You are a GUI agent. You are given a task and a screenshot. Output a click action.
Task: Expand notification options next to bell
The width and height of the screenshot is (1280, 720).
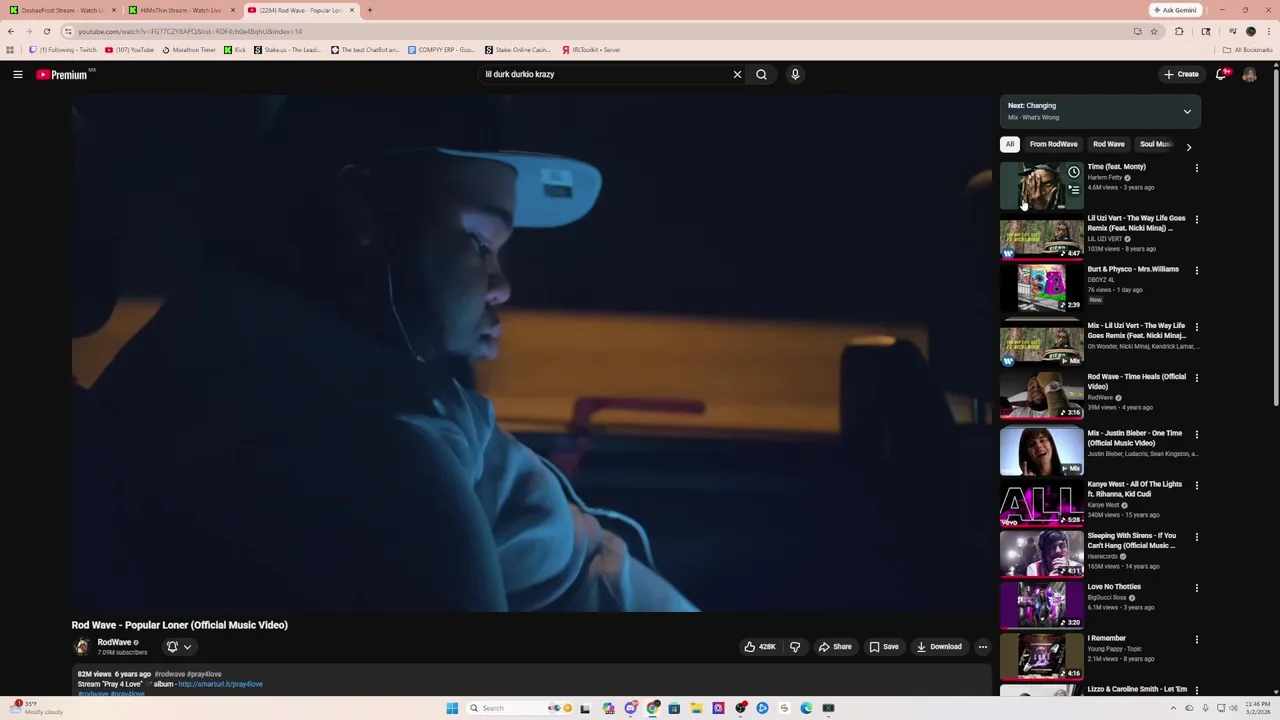(187, 647)
